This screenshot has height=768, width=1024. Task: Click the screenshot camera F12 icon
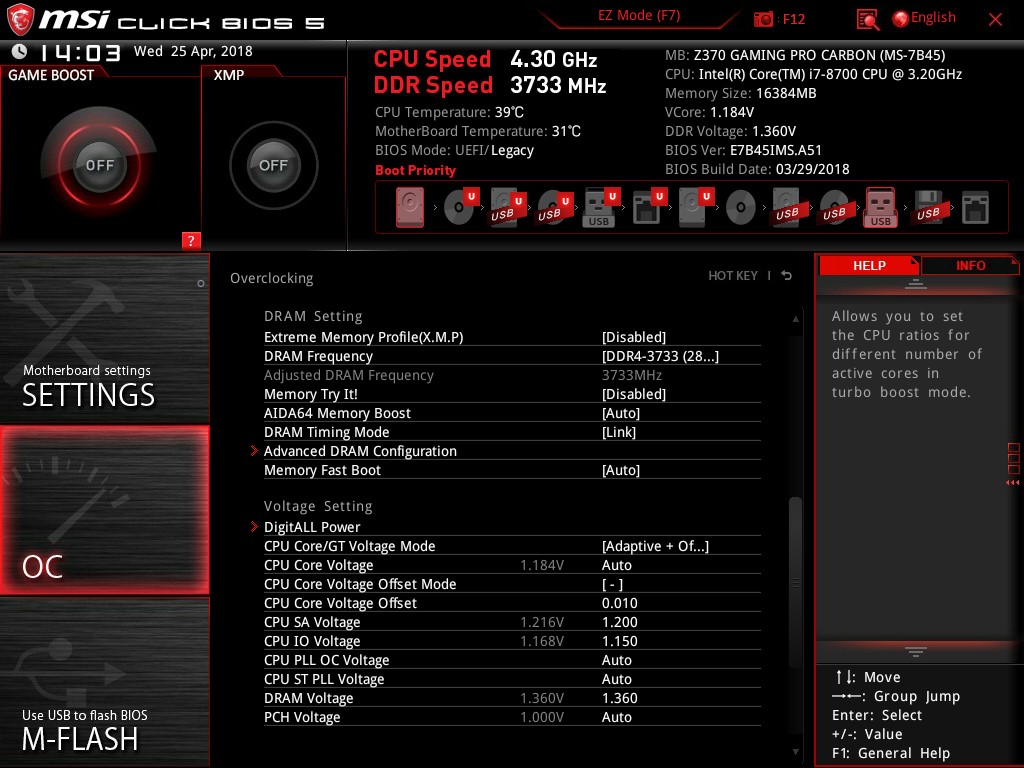(x=763, y=19)
